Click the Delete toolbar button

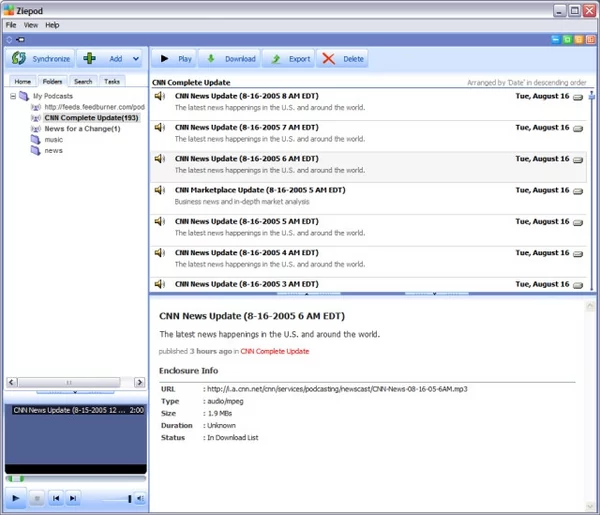(x=342, y=59)
